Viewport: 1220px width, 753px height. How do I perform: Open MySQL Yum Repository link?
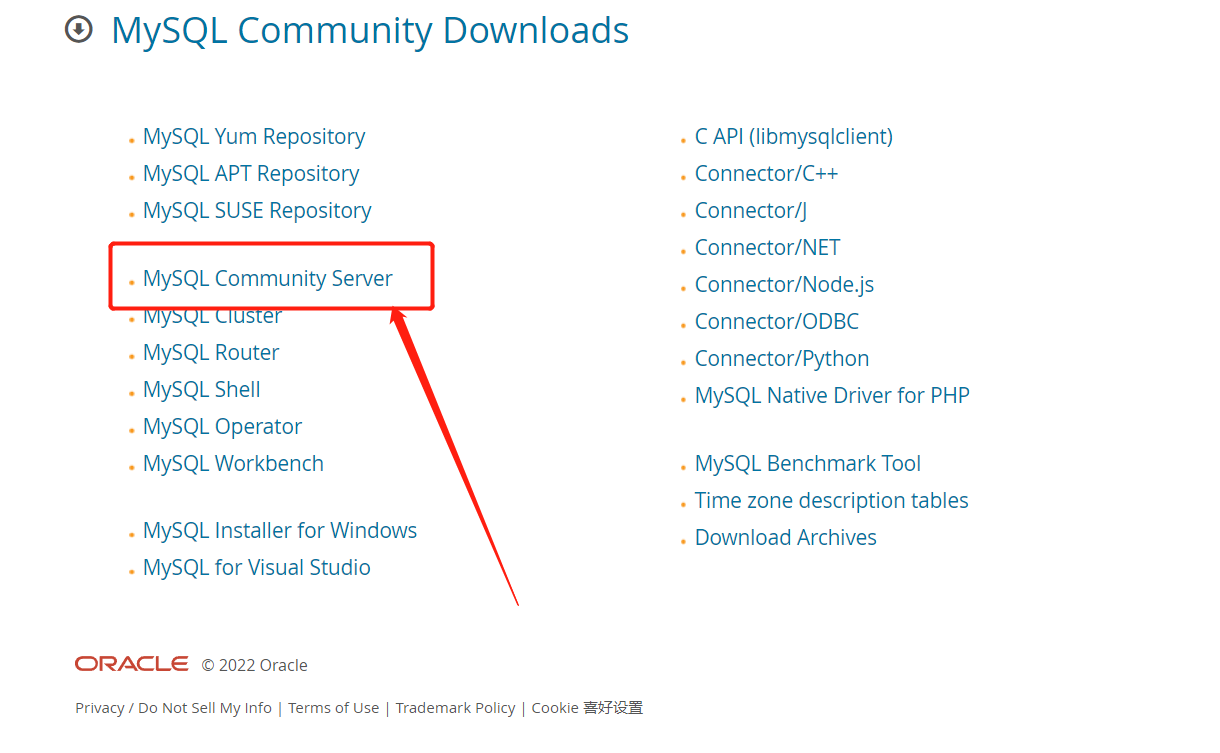click(254, 136)
